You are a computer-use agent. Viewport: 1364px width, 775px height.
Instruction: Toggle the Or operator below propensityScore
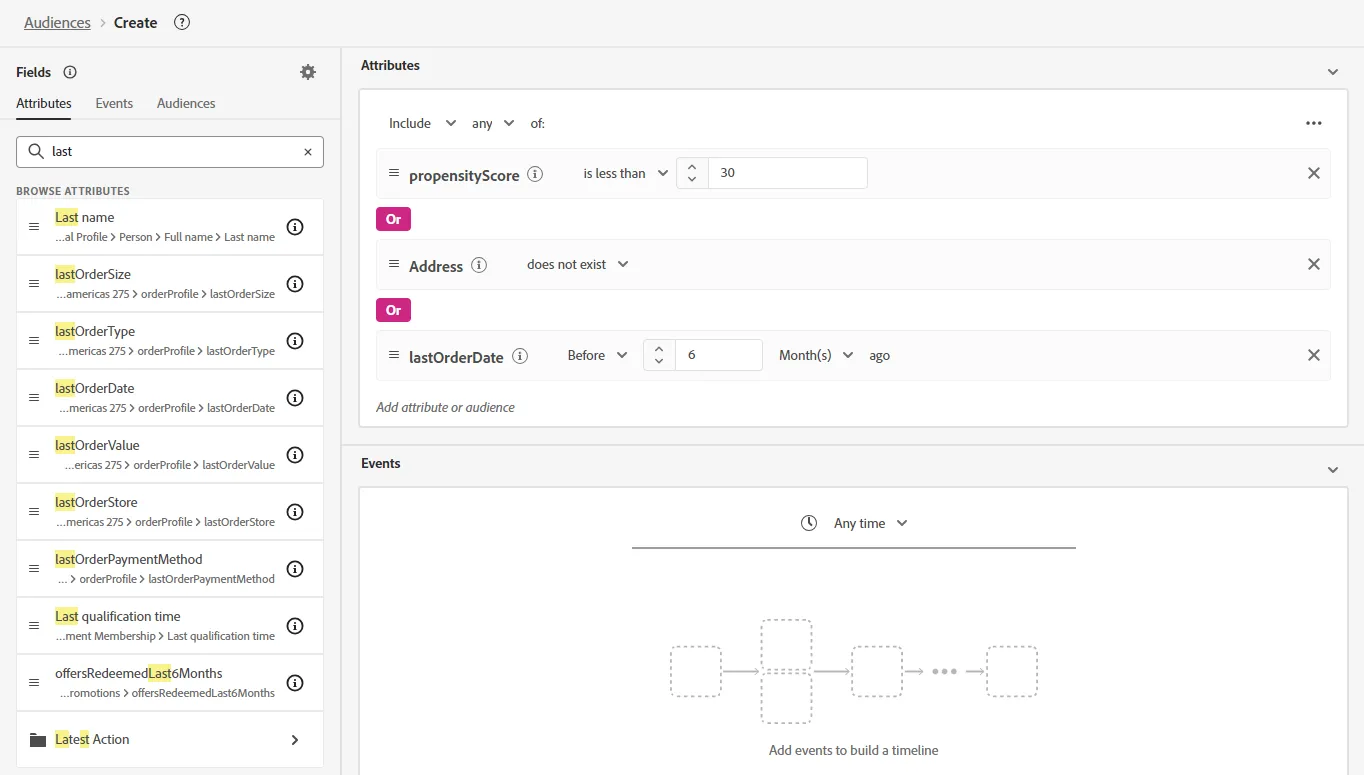pyautogui.click(x=393, y=219)
